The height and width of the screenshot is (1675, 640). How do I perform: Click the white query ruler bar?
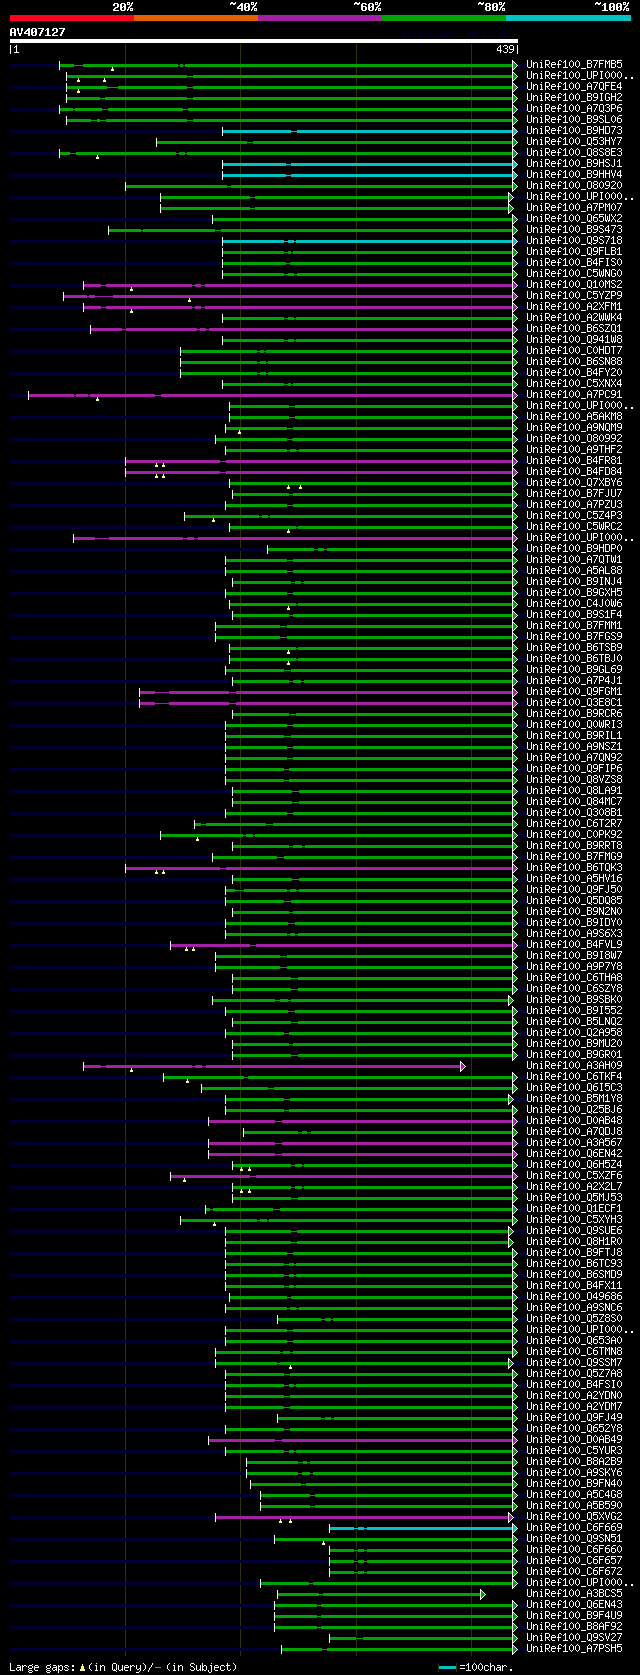[263, 41]
